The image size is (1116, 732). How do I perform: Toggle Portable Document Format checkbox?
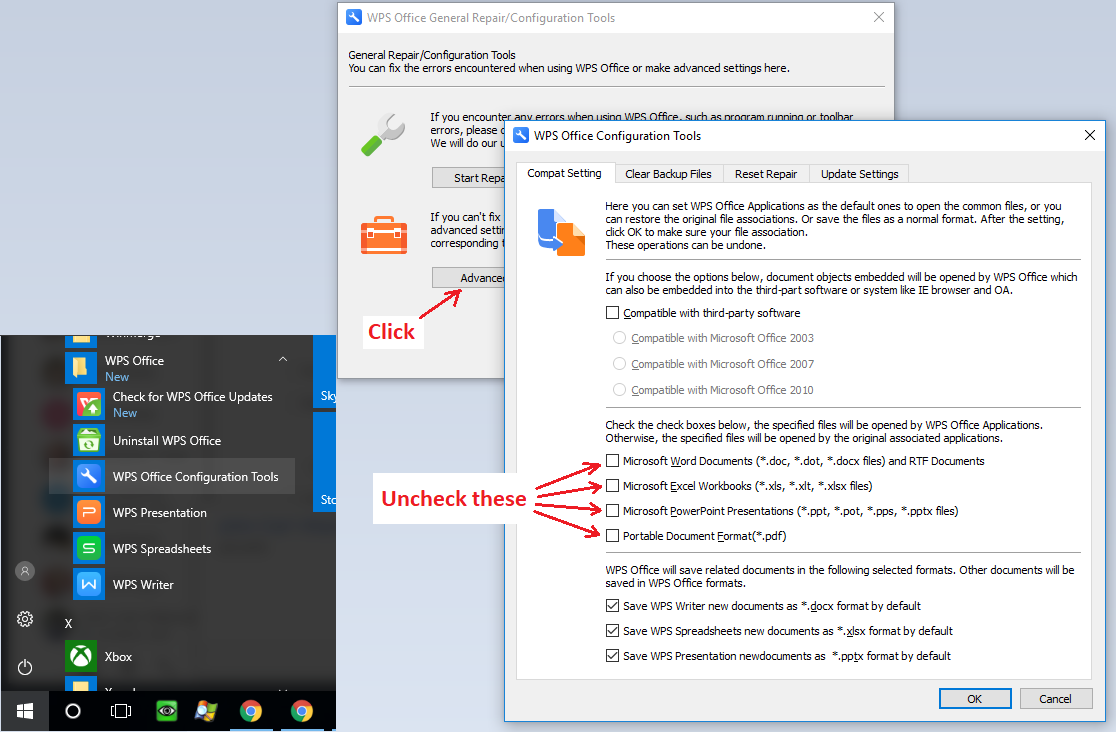(x=612, y=535)
